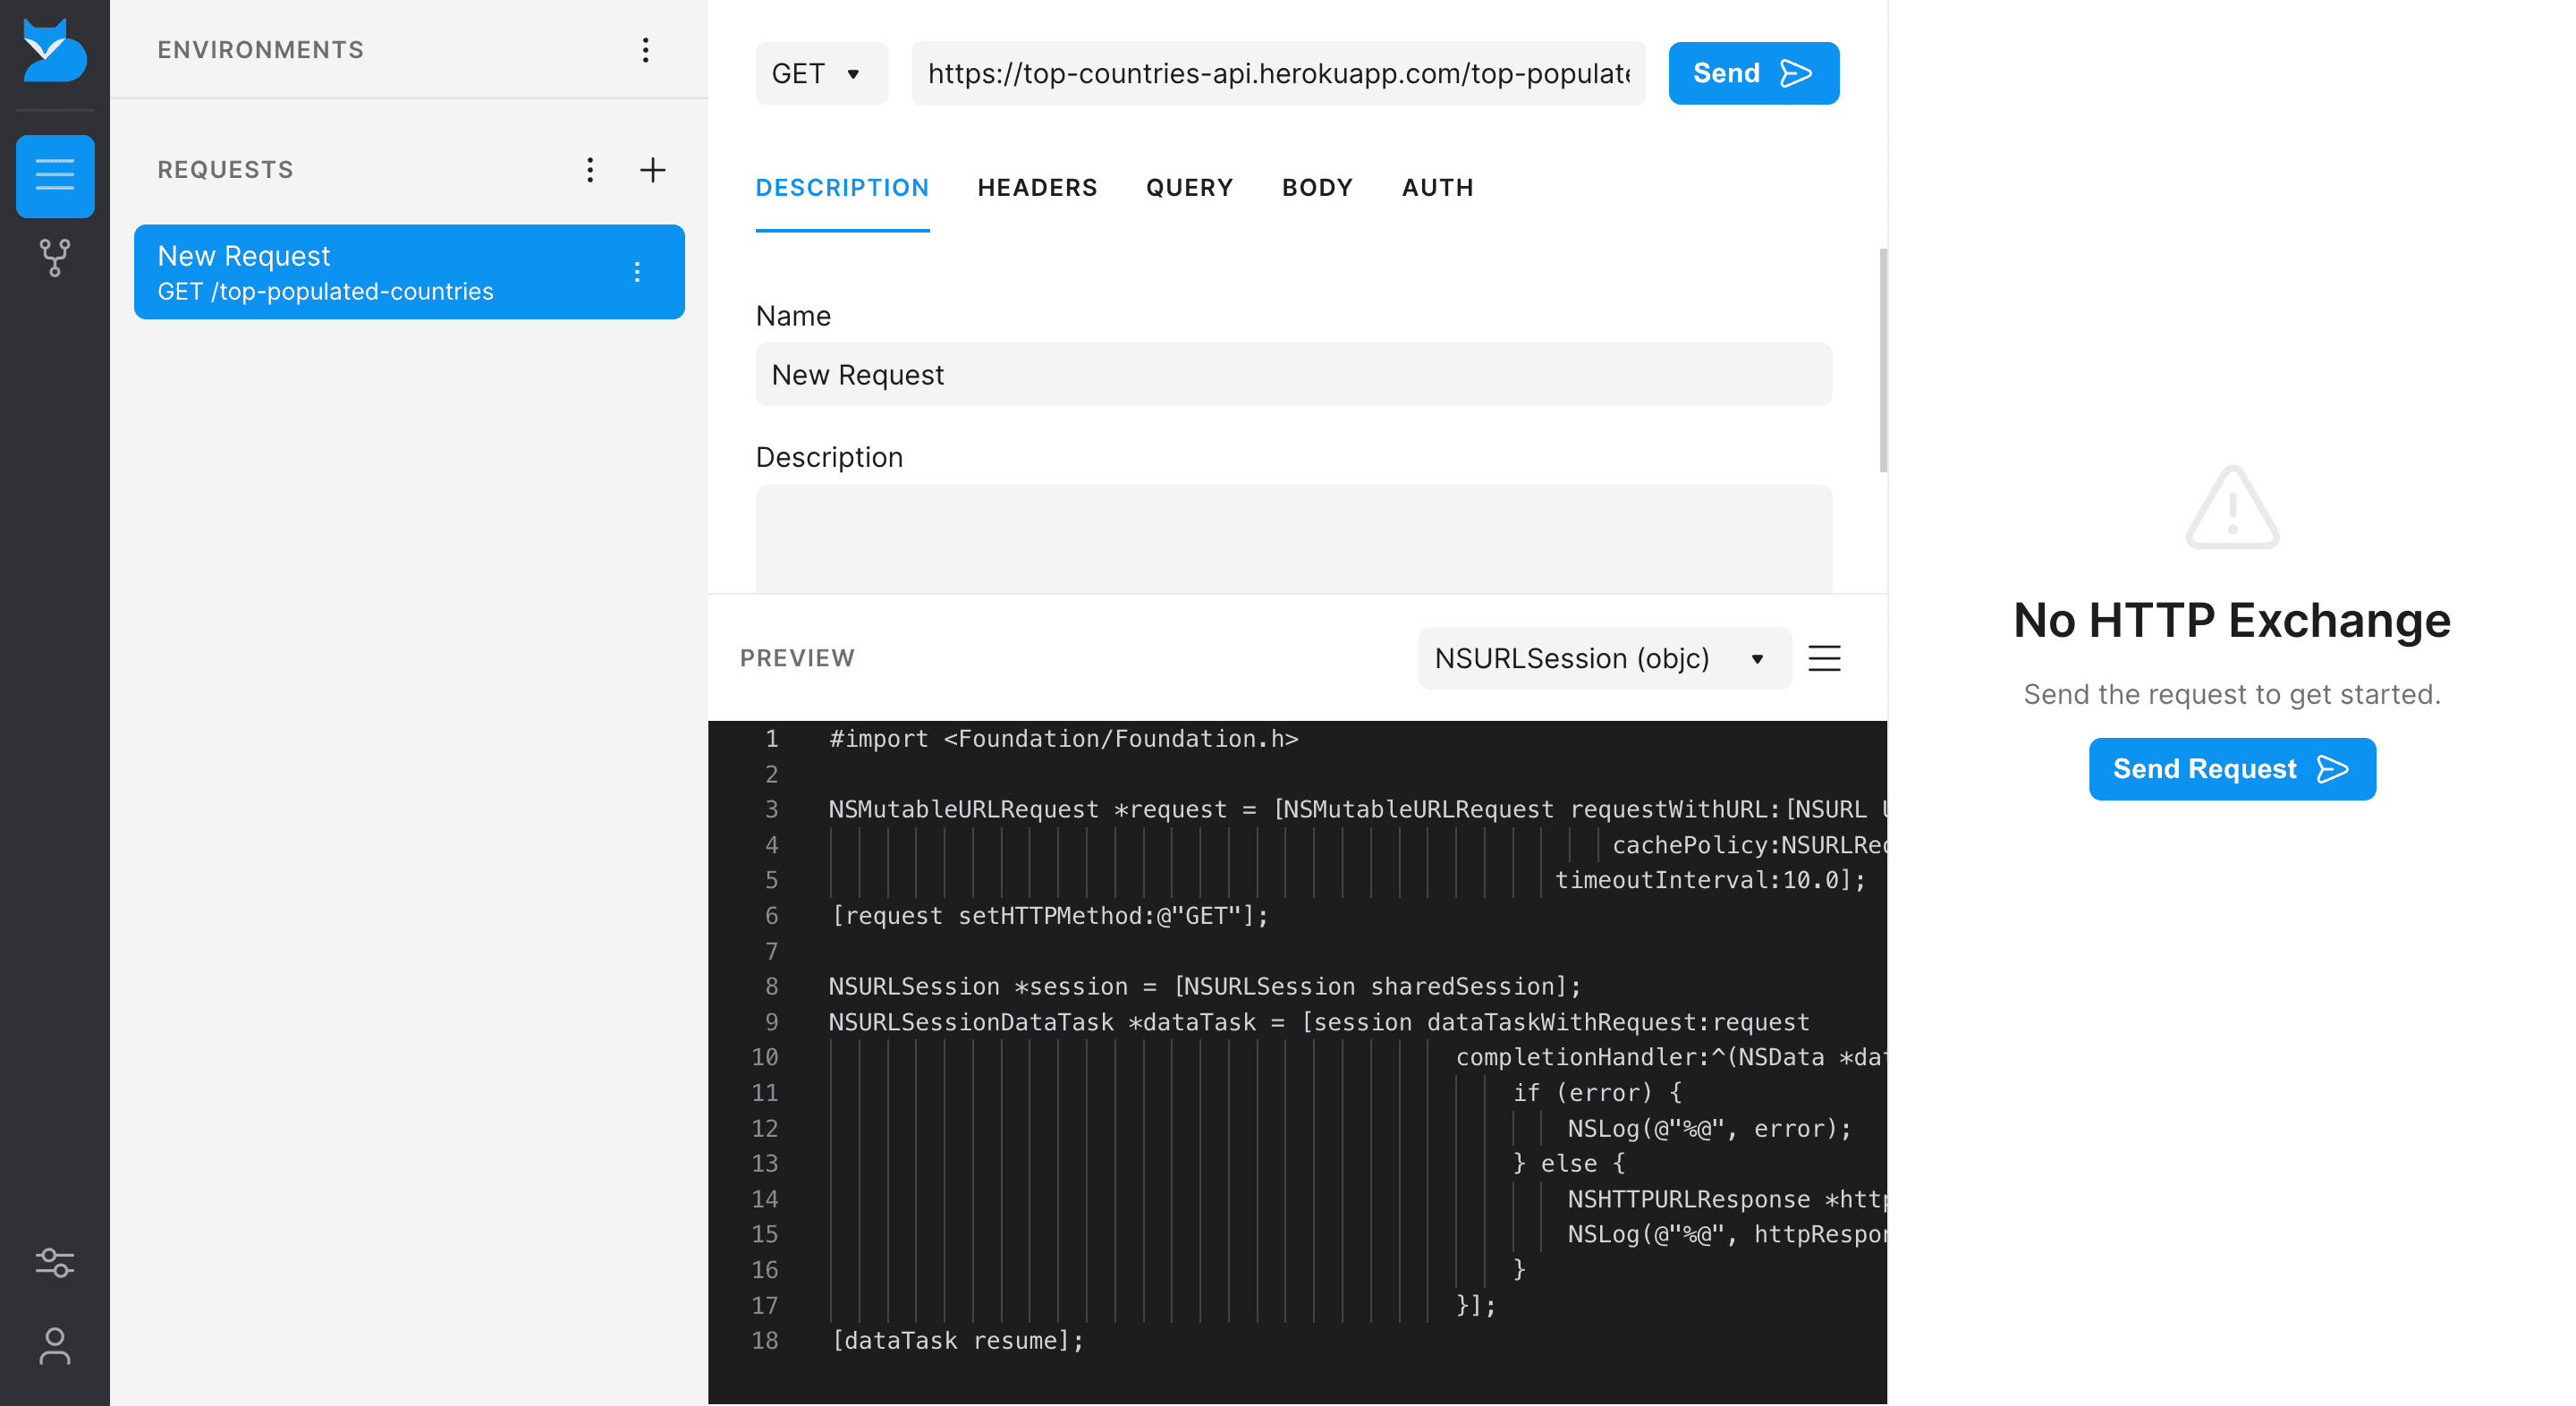Open the GET method dropdown
The image size is (2576, 1406).
(x=821, y=73)
